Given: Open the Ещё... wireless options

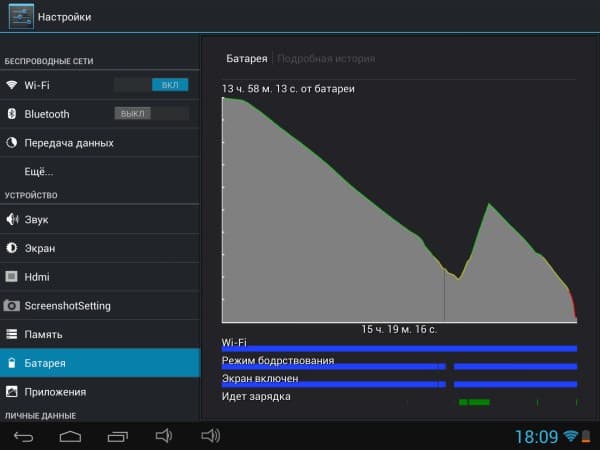Looking at the screenshot, I should pyautogui.click(x=100, y=171).
